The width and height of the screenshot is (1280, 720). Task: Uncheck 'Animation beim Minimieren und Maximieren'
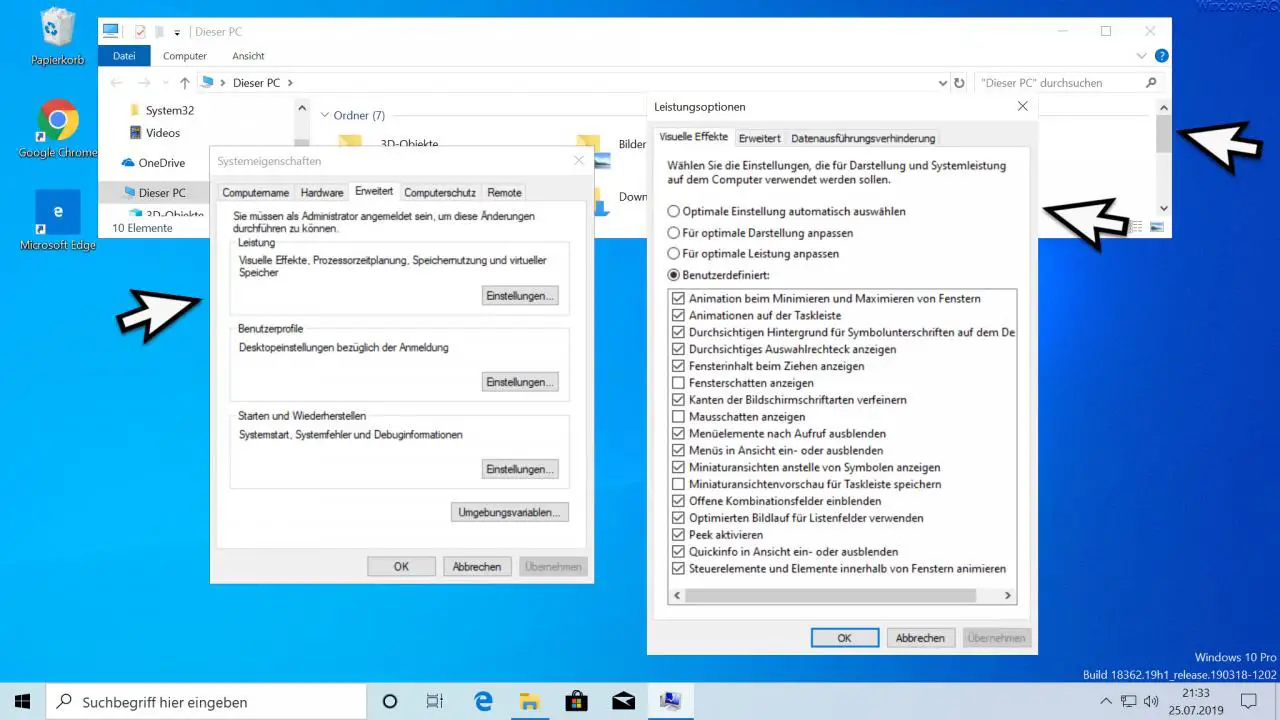point(679,299)
